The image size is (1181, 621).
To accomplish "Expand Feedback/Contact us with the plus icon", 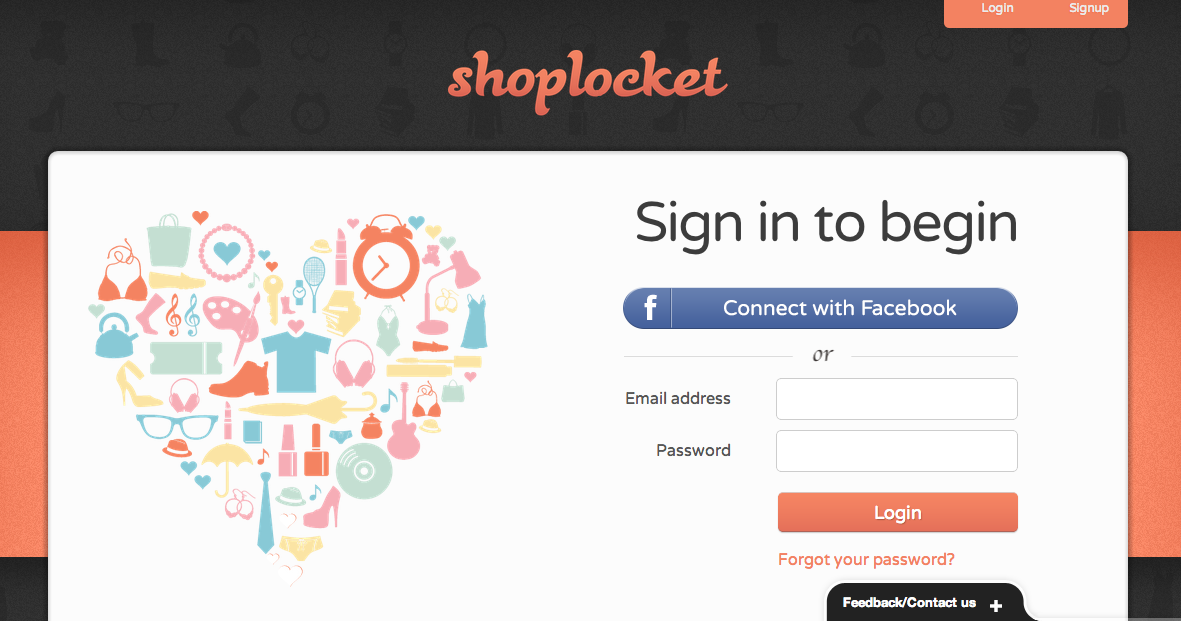I will coord(996,605).
